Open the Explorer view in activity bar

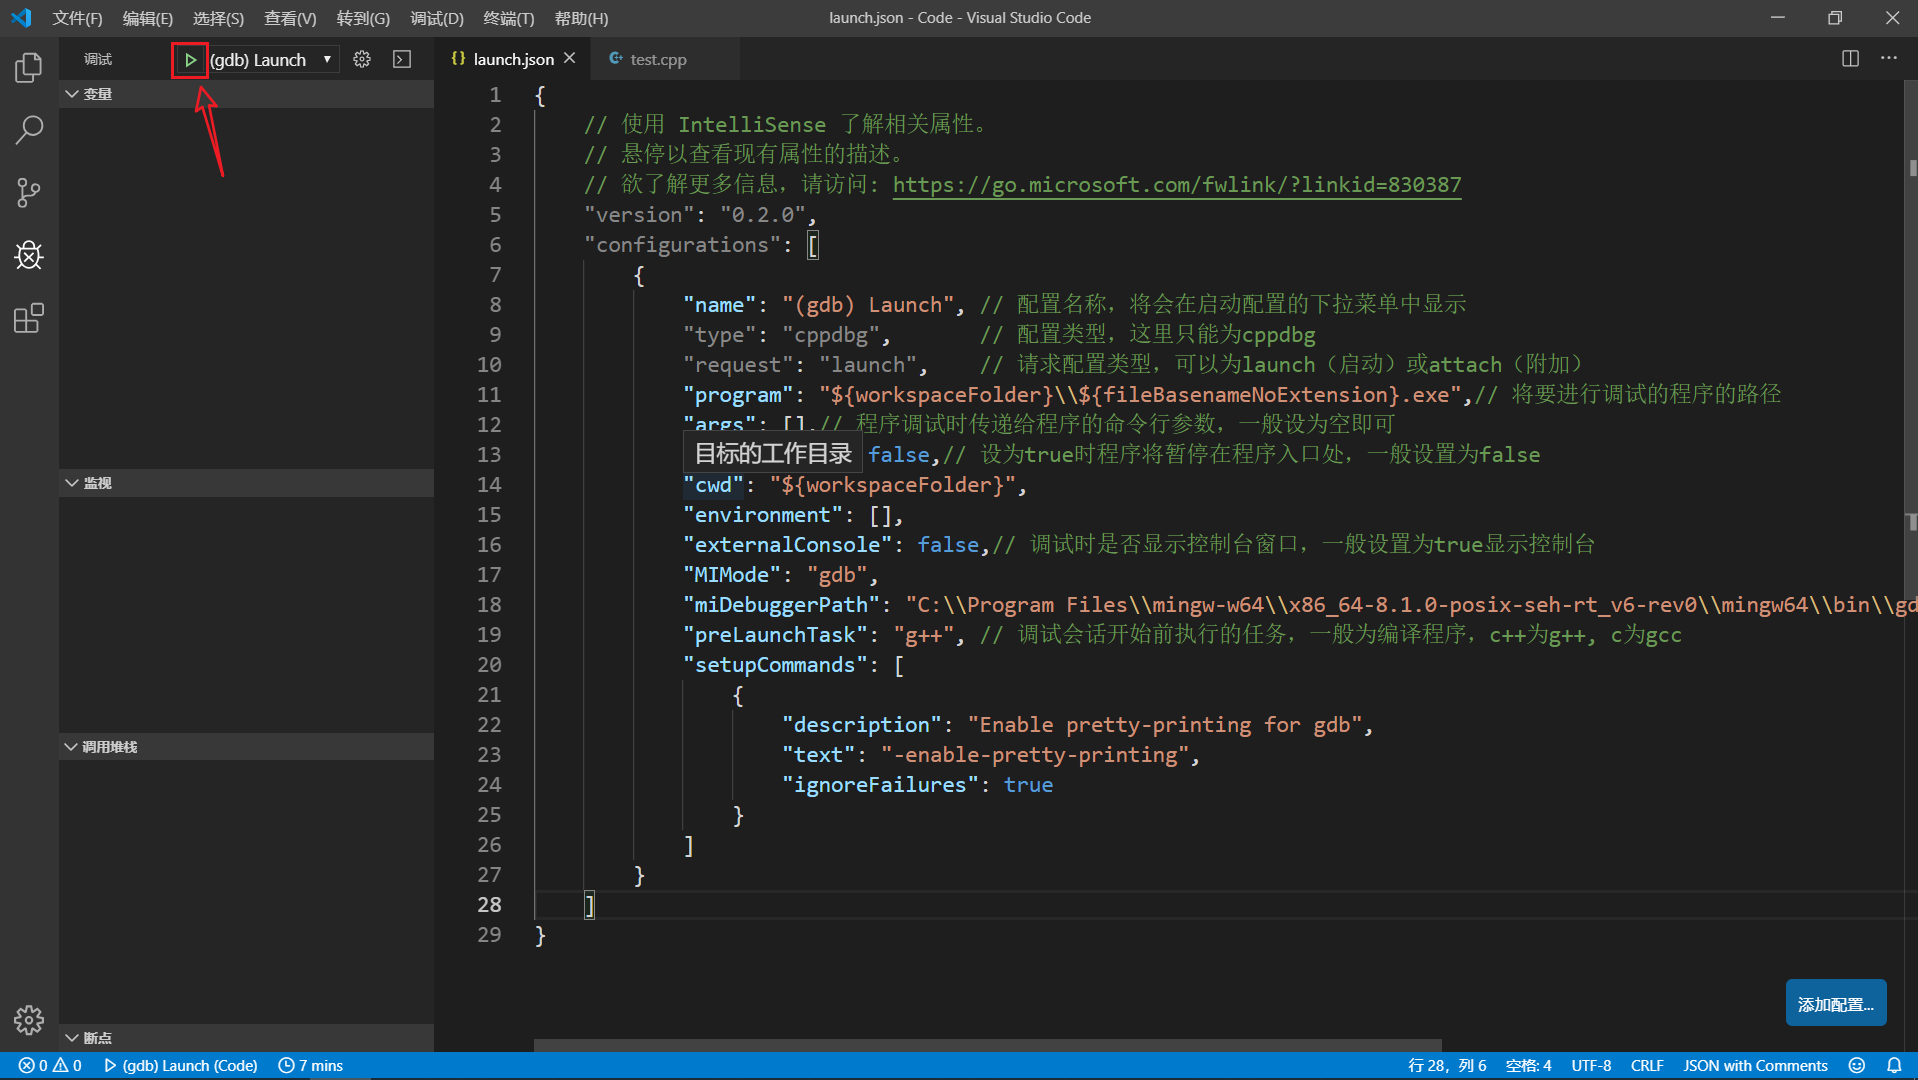[29, 68]
